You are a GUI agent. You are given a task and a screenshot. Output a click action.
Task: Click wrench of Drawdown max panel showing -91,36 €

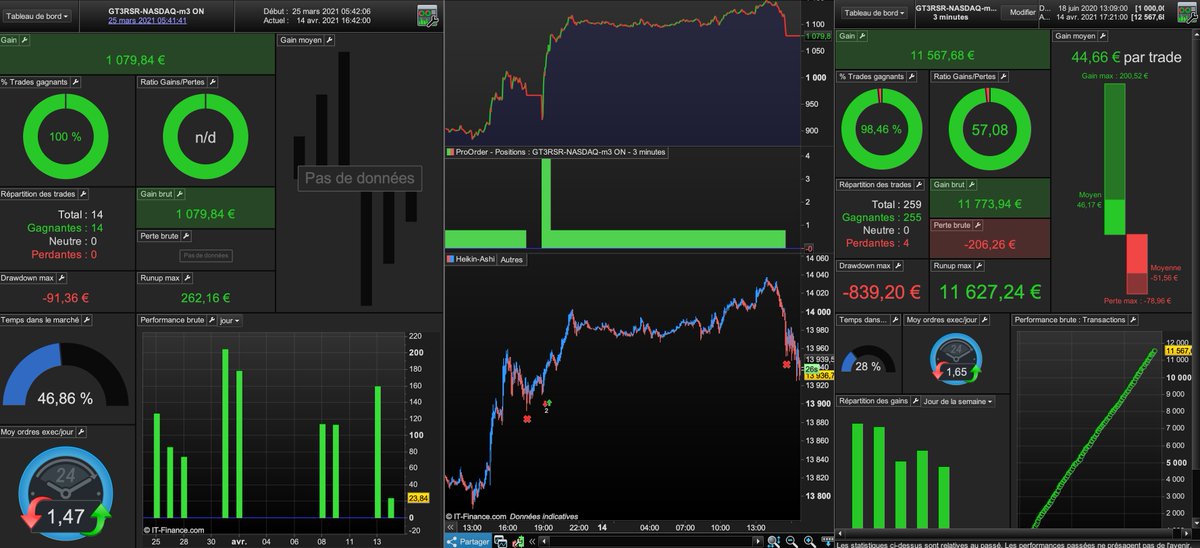click(x=61, y=277)
